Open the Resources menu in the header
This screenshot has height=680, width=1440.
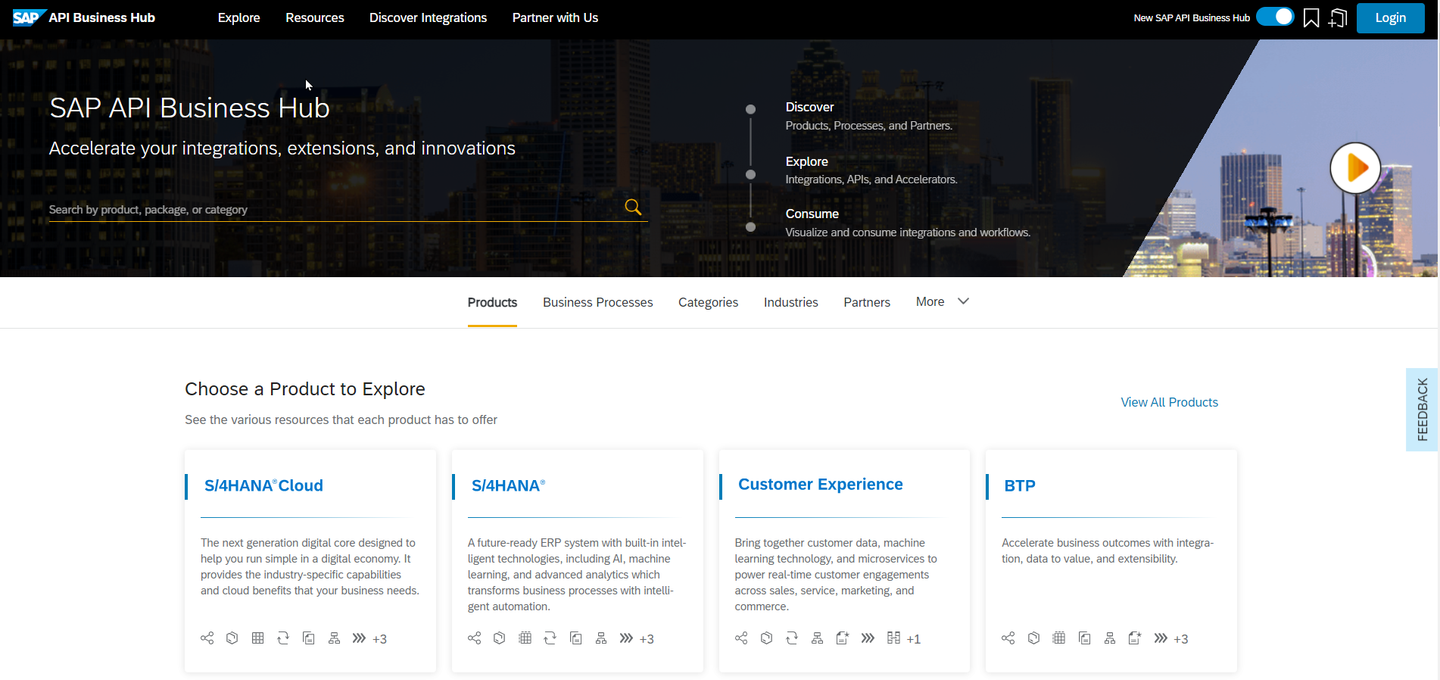315,18
